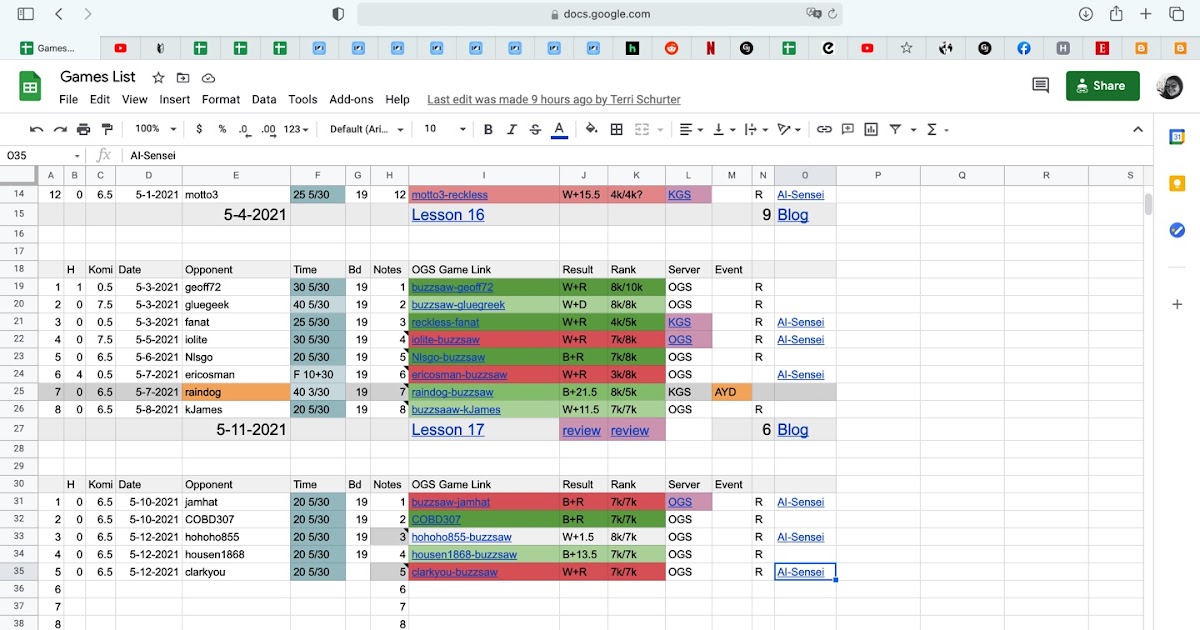Screen dimensions: 1200x630
Task: Open the Functions (Σ) menu
Action: point(932,129)
